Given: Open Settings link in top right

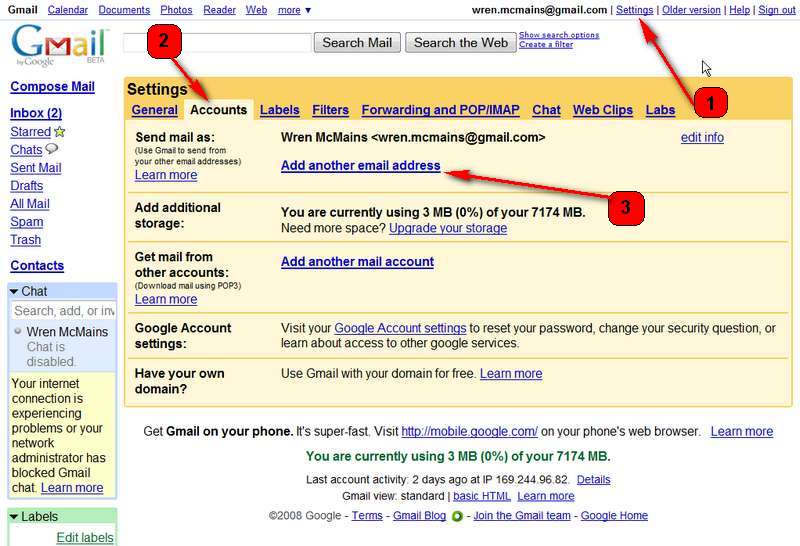Looking at the screenshot, I should pos(634,10).
